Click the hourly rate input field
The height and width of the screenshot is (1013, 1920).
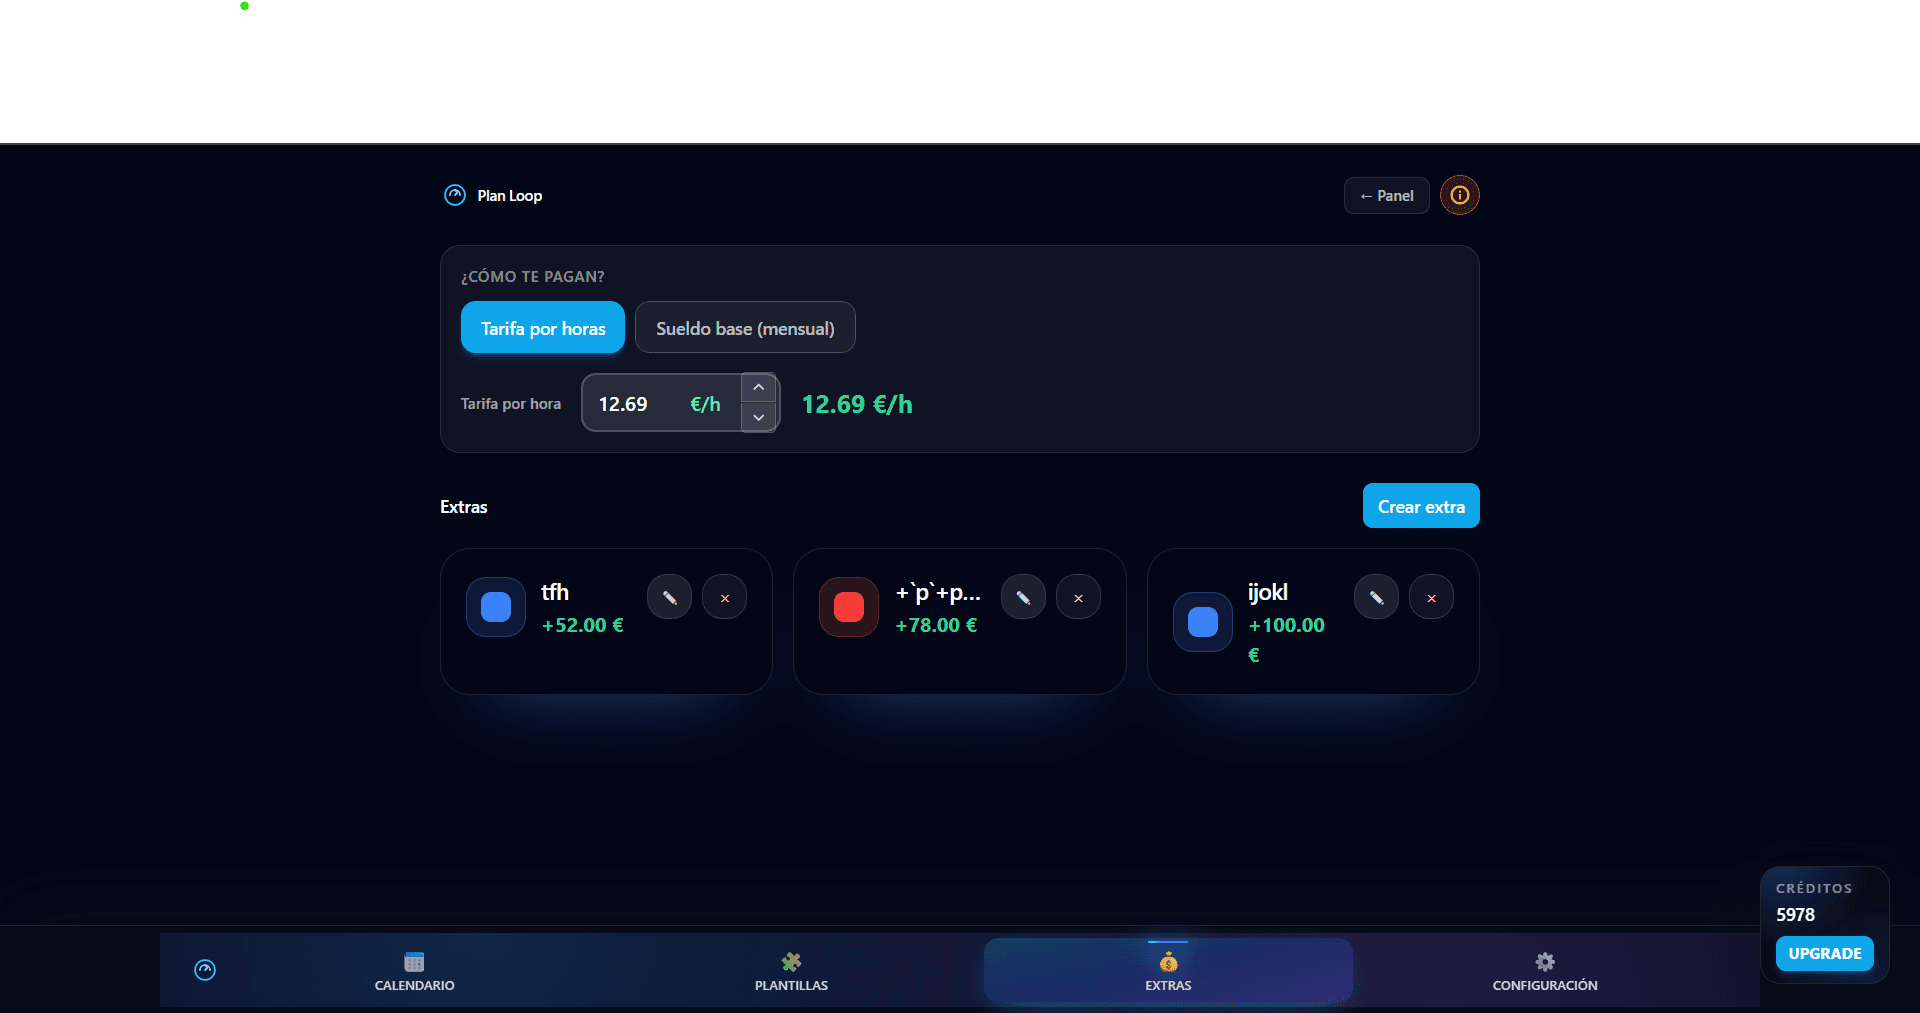[640, 404]
